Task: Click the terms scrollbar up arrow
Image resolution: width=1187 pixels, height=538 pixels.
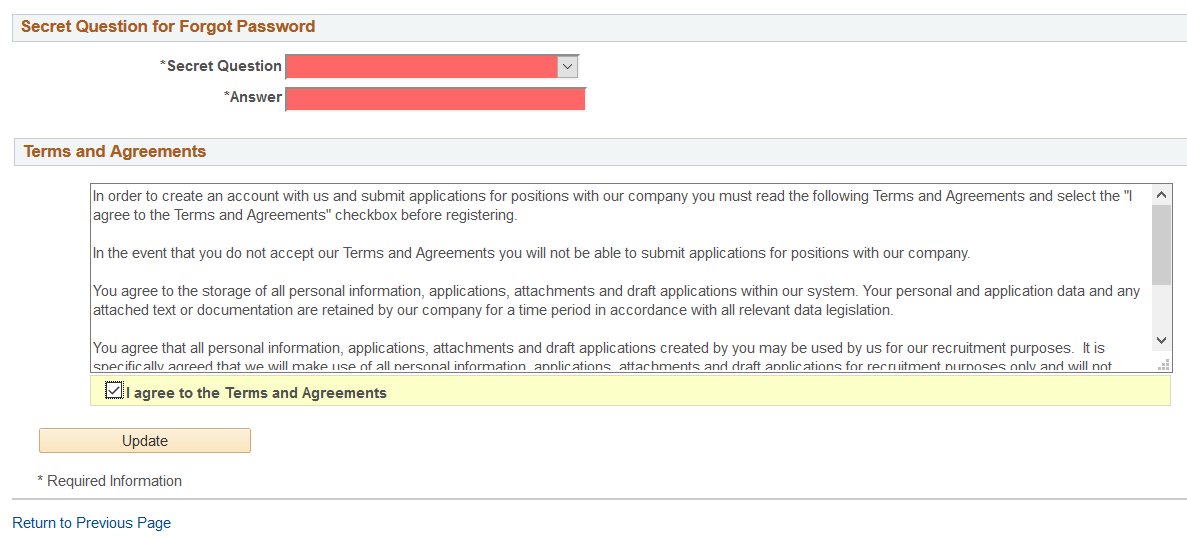Action: [1161, 195]
